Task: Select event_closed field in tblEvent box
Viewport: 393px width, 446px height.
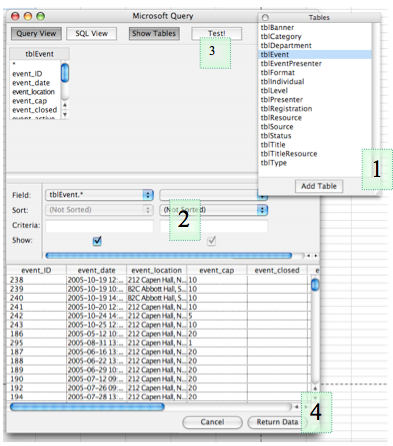Action: coord(35,110)
